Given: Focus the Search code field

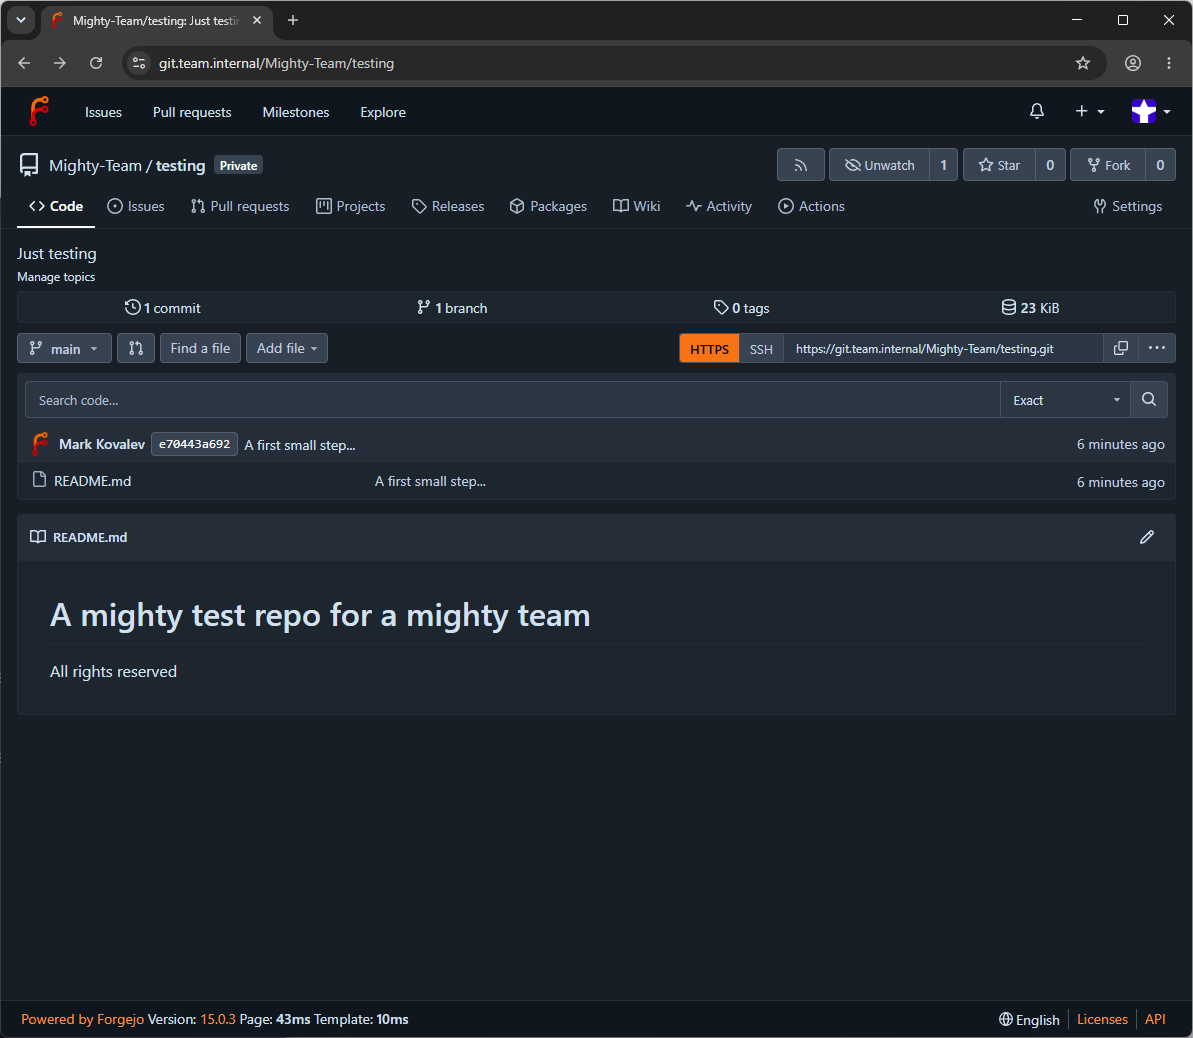Looking at the screenshot, I should pos(513,400).
